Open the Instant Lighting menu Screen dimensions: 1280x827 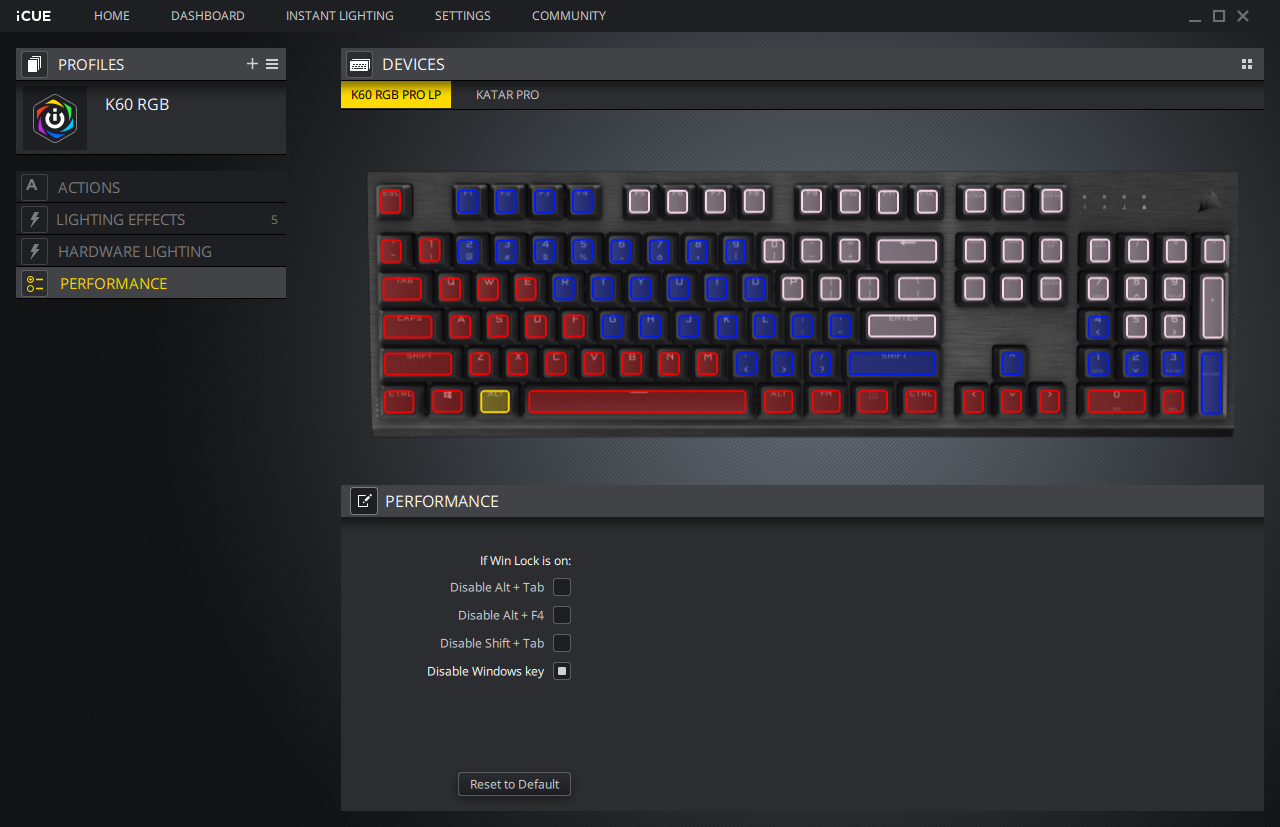[x=340, y=16]
